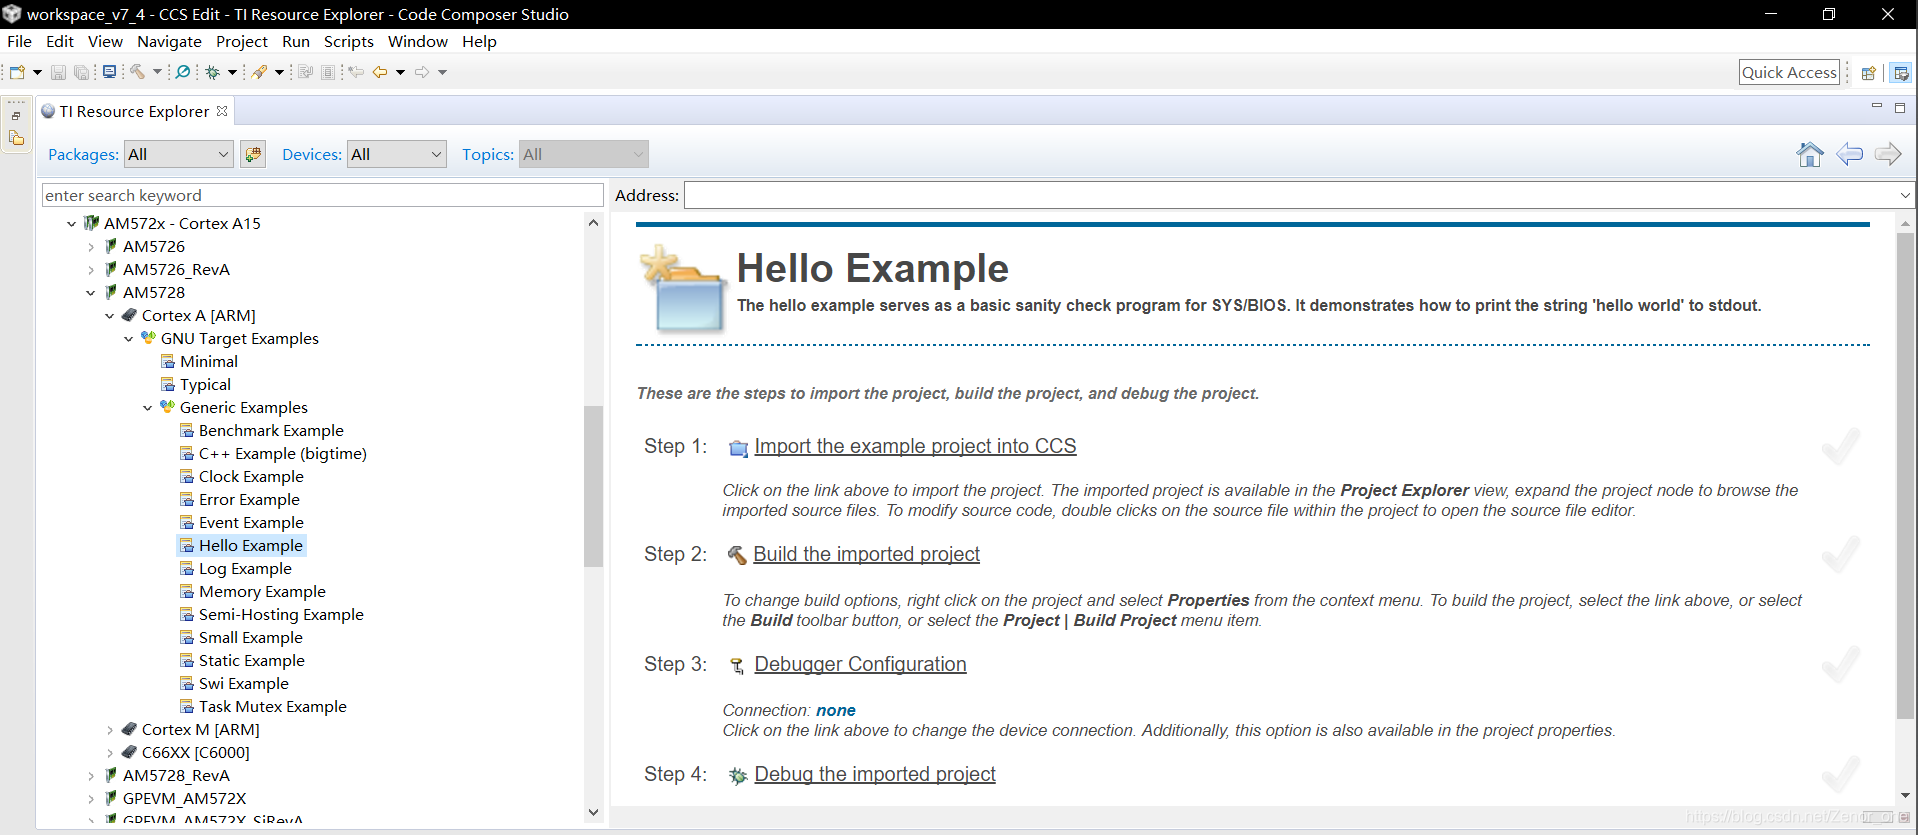Click the tree panel vertical scrollbar thumb

pyautogui.click(x=593, y=486)
